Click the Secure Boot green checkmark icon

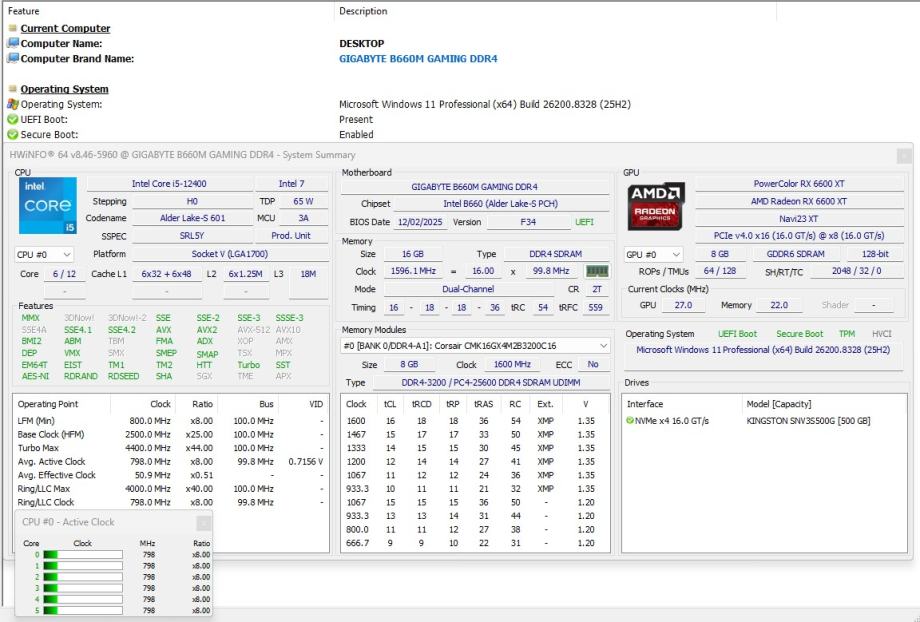(x=13, y=135)
